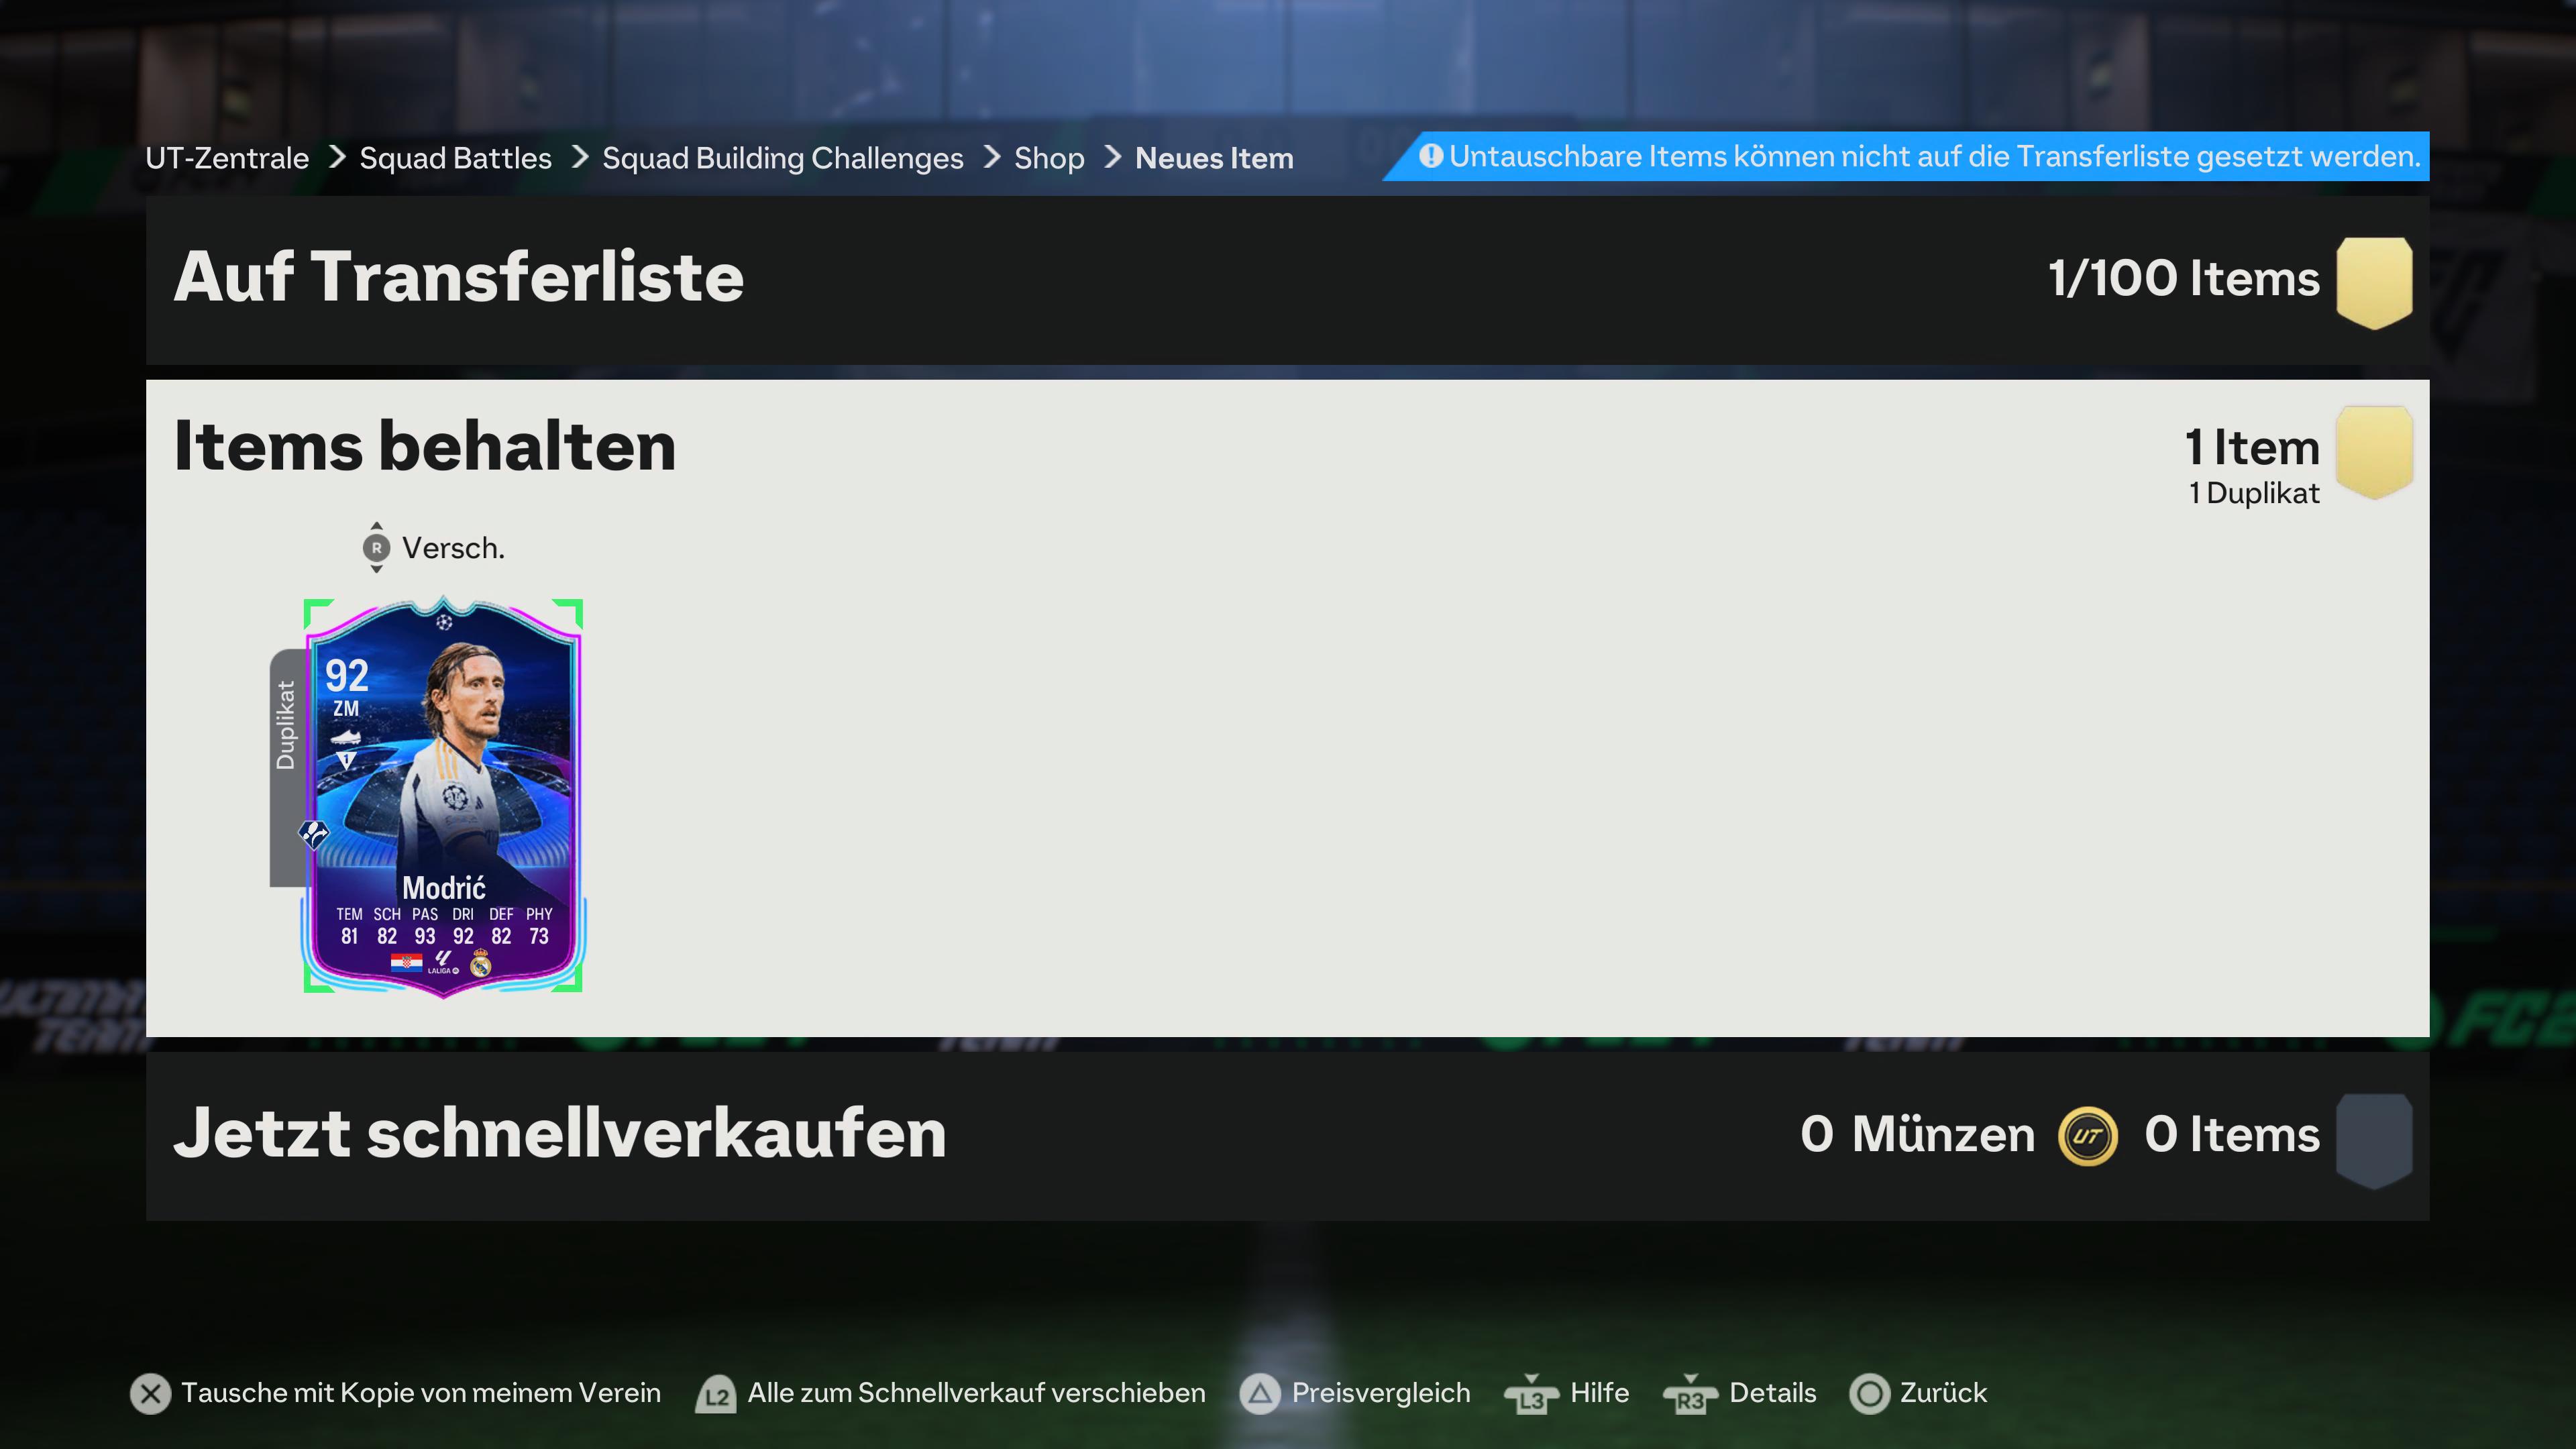Viewport: 2576px width, 1449px height.
Task: Click the chevron before Neues Item
Action: coord(1112,157)
